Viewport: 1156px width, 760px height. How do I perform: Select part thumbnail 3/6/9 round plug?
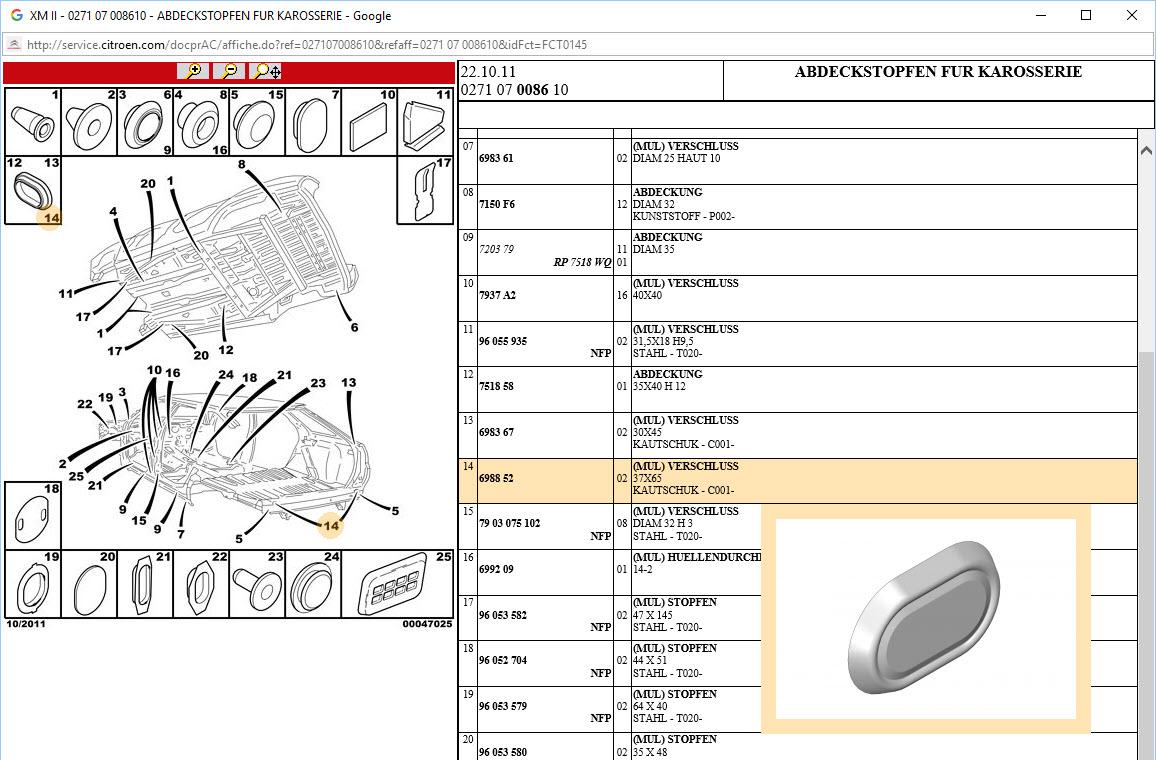[x=145, y=122]
